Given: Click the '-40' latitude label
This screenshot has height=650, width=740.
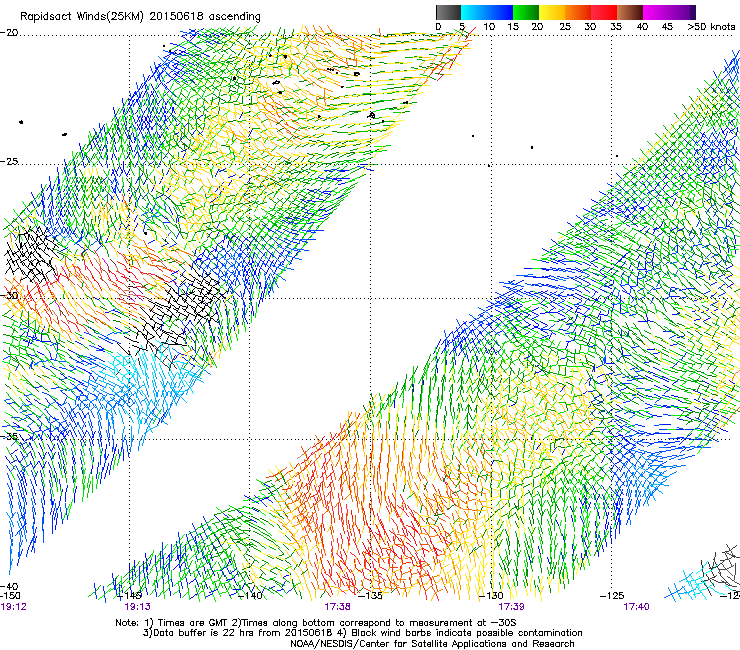Looking at the screenshot, I should (x=9, y=587).
